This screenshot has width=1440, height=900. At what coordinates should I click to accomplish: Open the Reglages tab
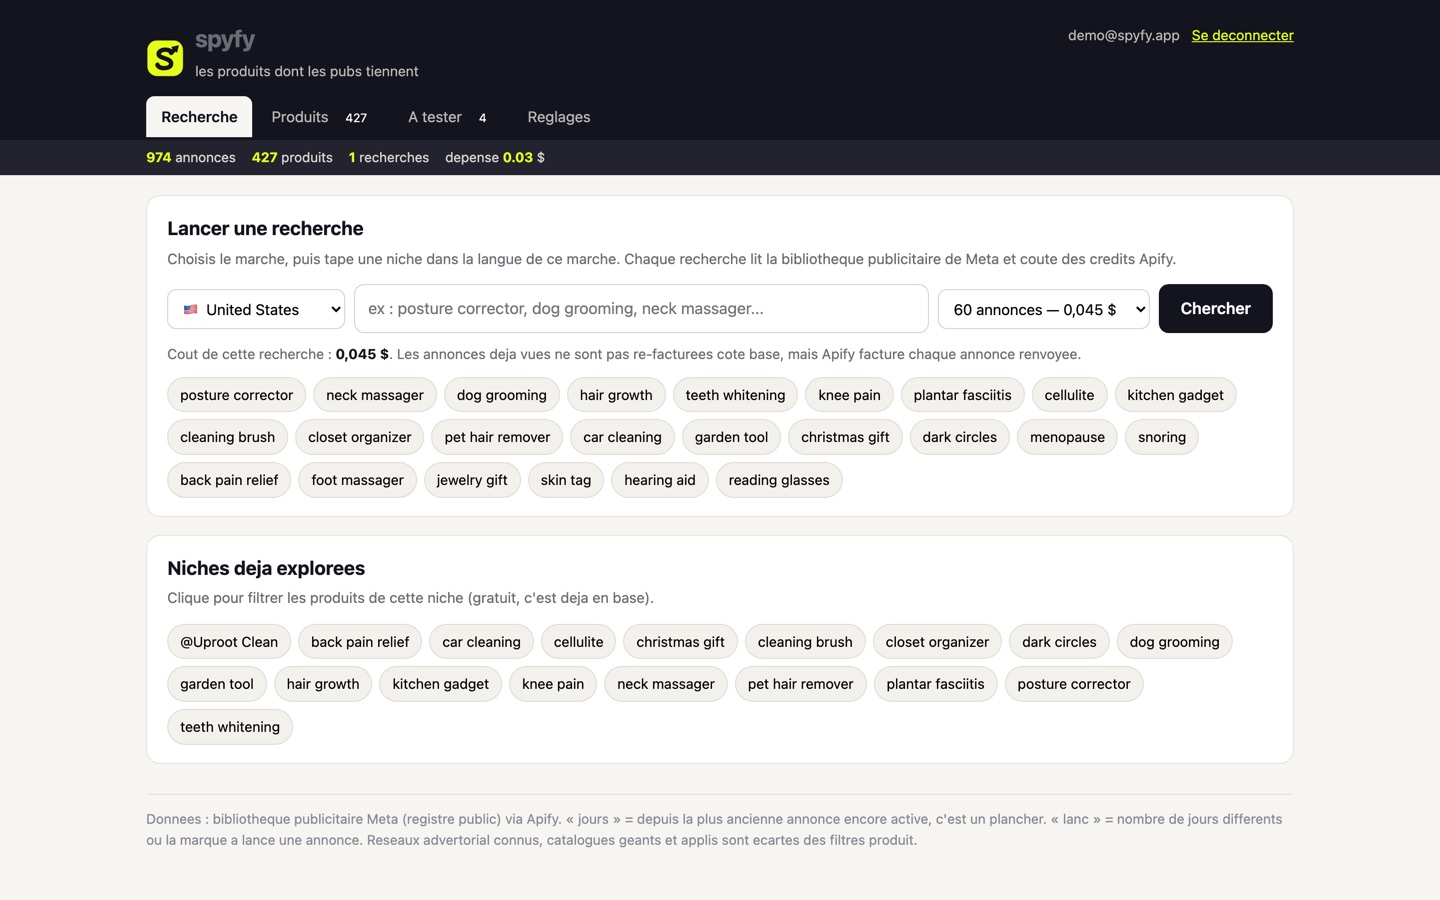[559, 117]
